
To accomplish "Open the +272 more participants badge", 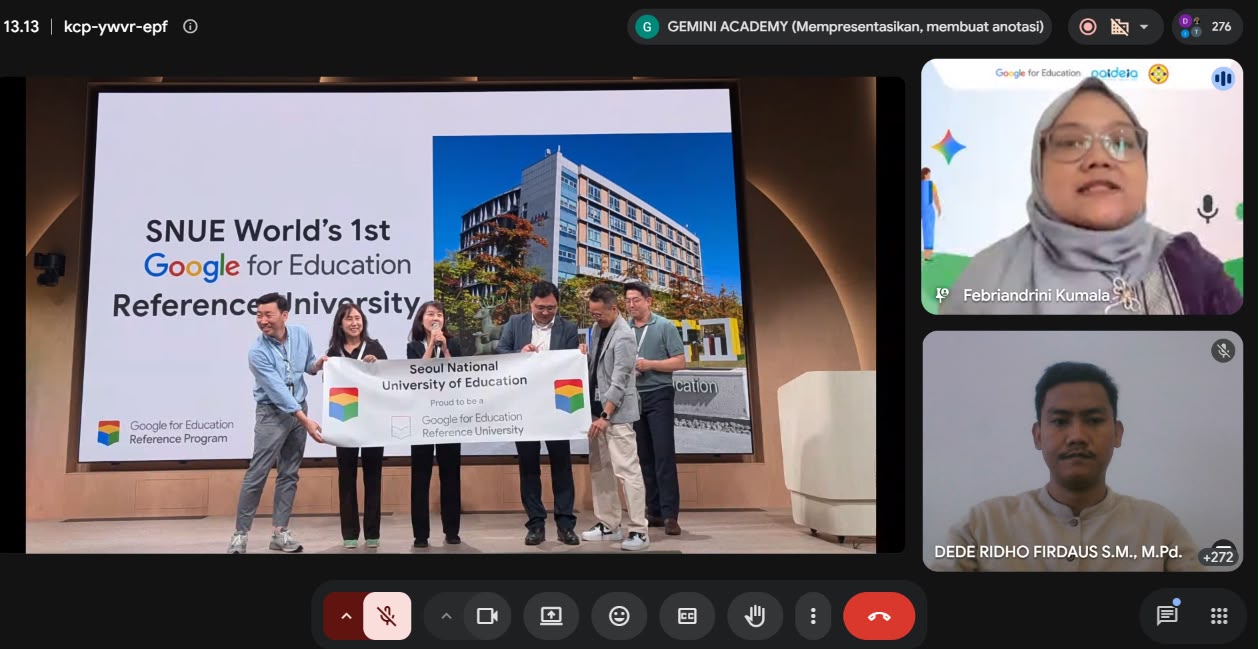I will [1219, 556].
